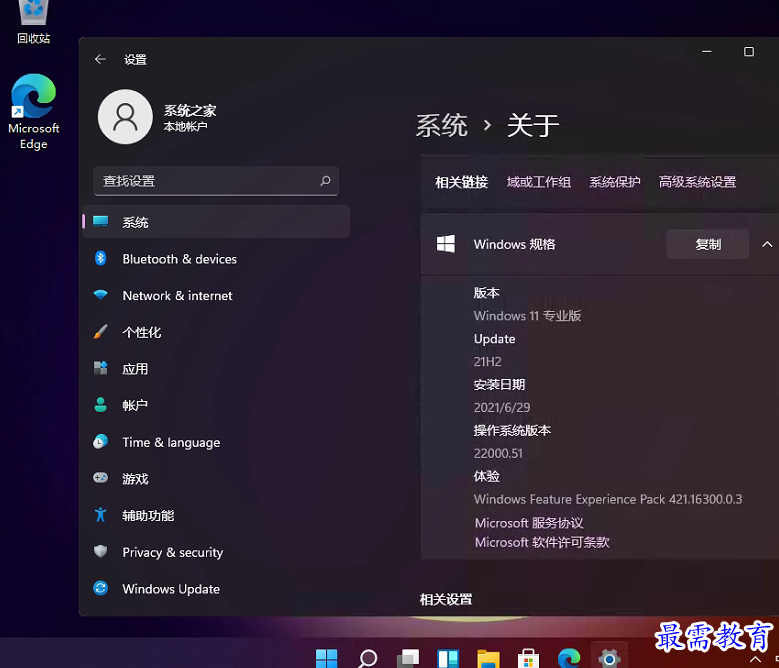Open 游戏 settings text label

coord(135,478)
